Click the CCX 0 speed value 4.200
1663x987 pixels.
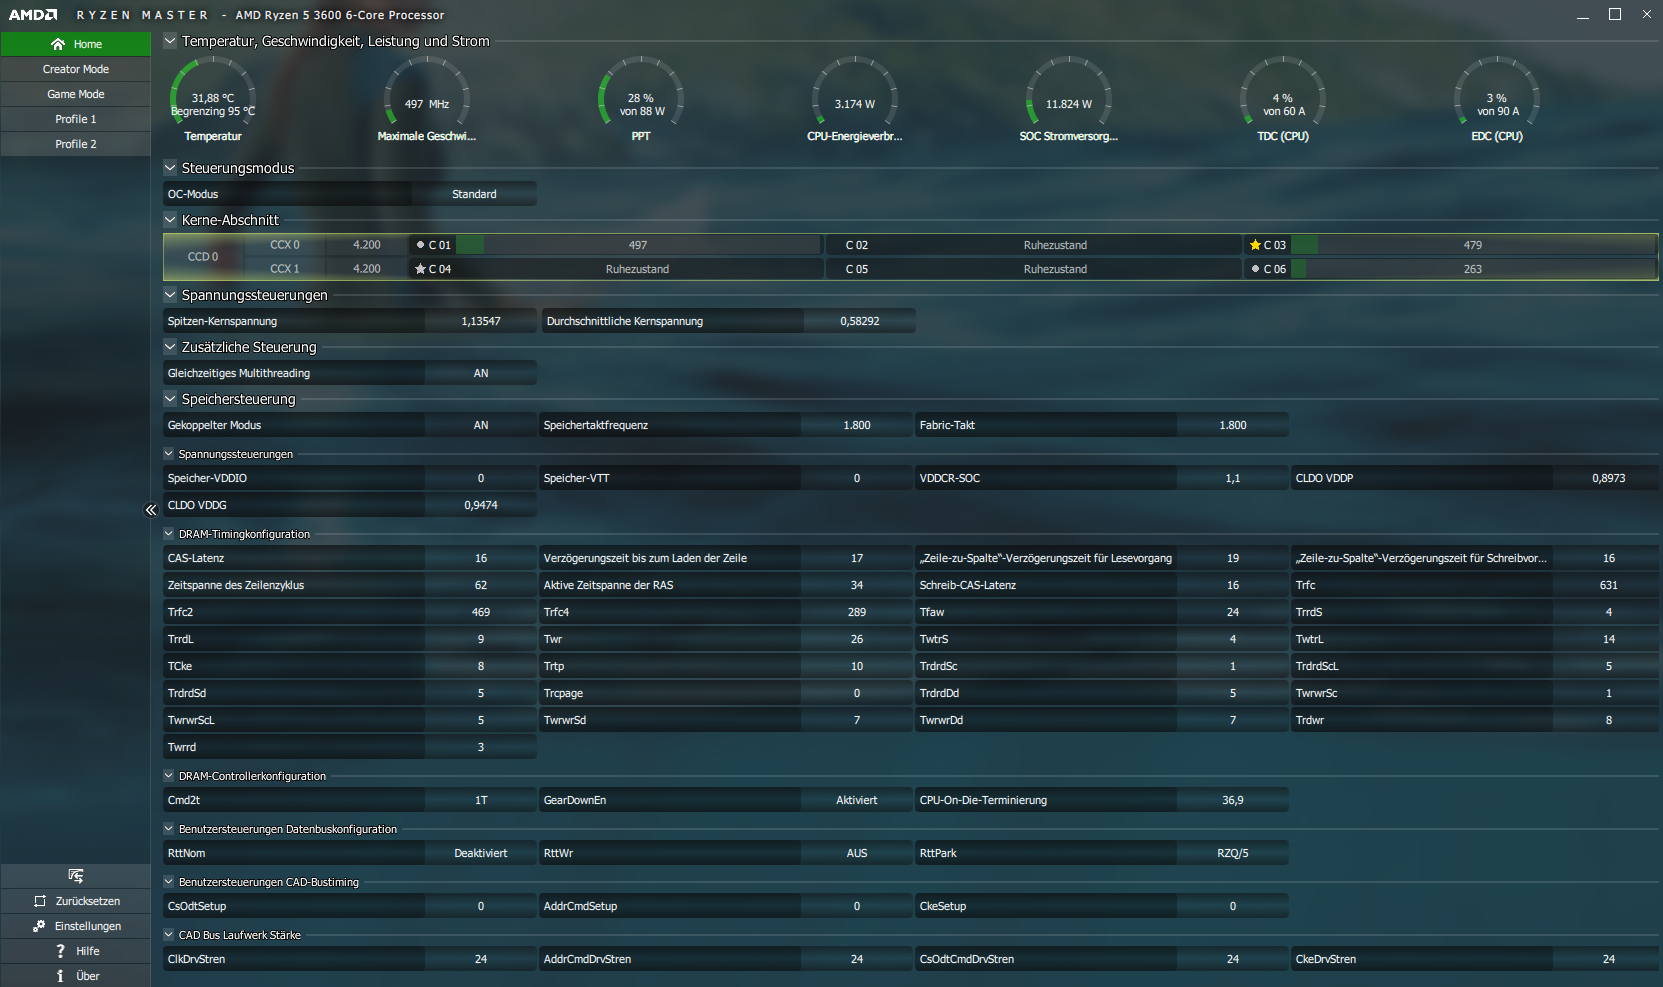pyautogui.click(x=367, y=245)
